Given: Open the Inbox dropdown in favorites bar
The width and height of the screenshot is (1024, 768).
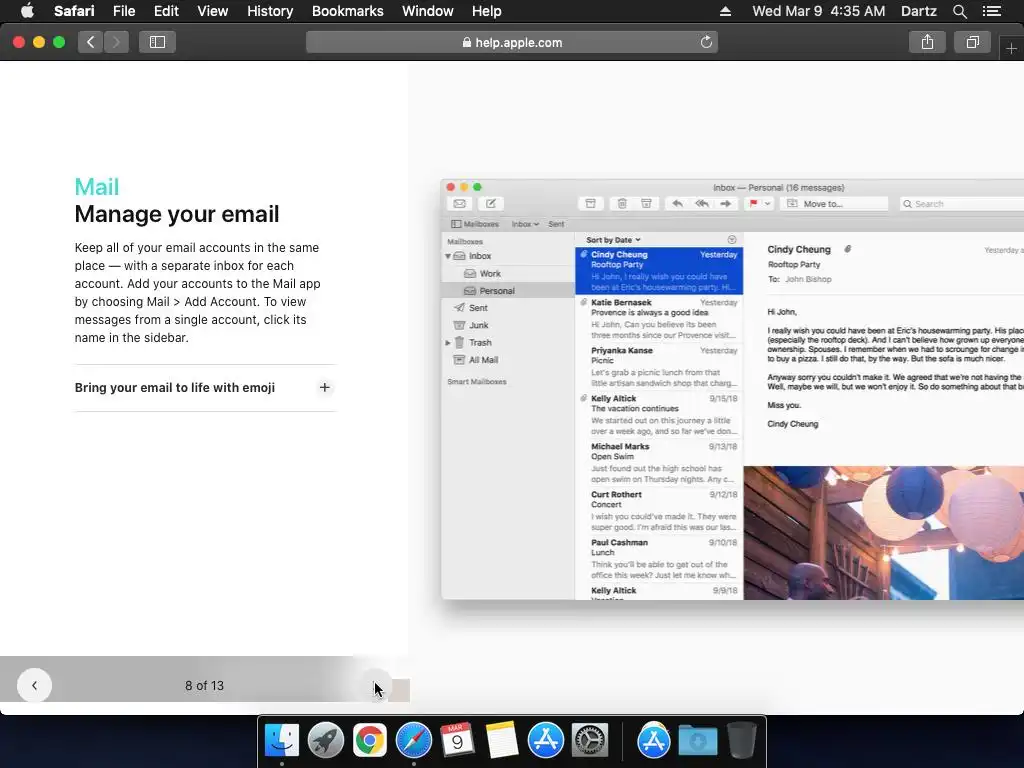Looking at the screenshot, I should pyautogui.click(x=525, y=224).
